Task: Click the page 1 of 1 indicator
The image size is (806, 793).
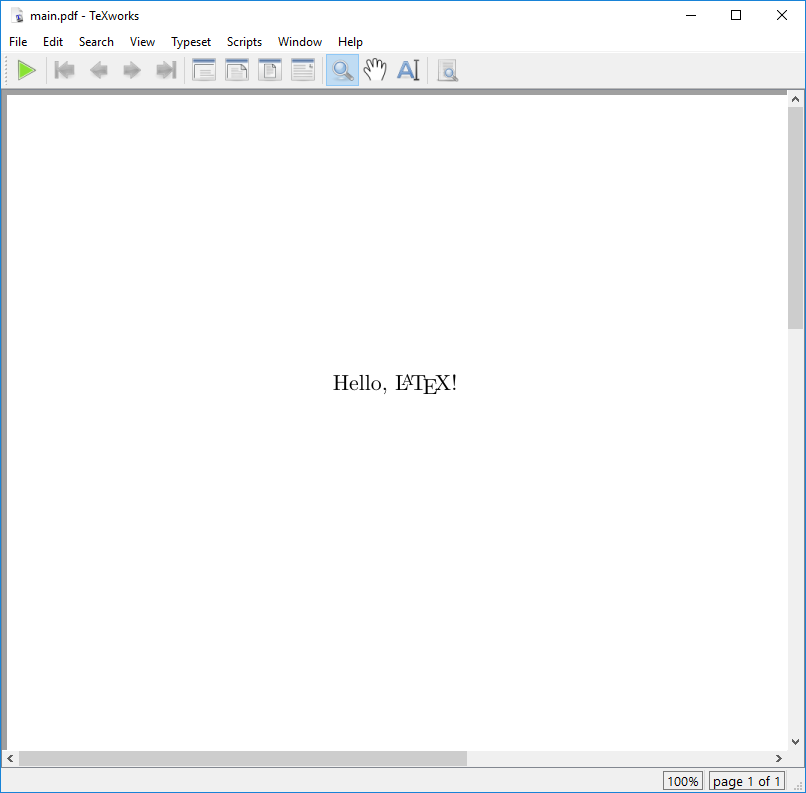Action: coord(746,781)
